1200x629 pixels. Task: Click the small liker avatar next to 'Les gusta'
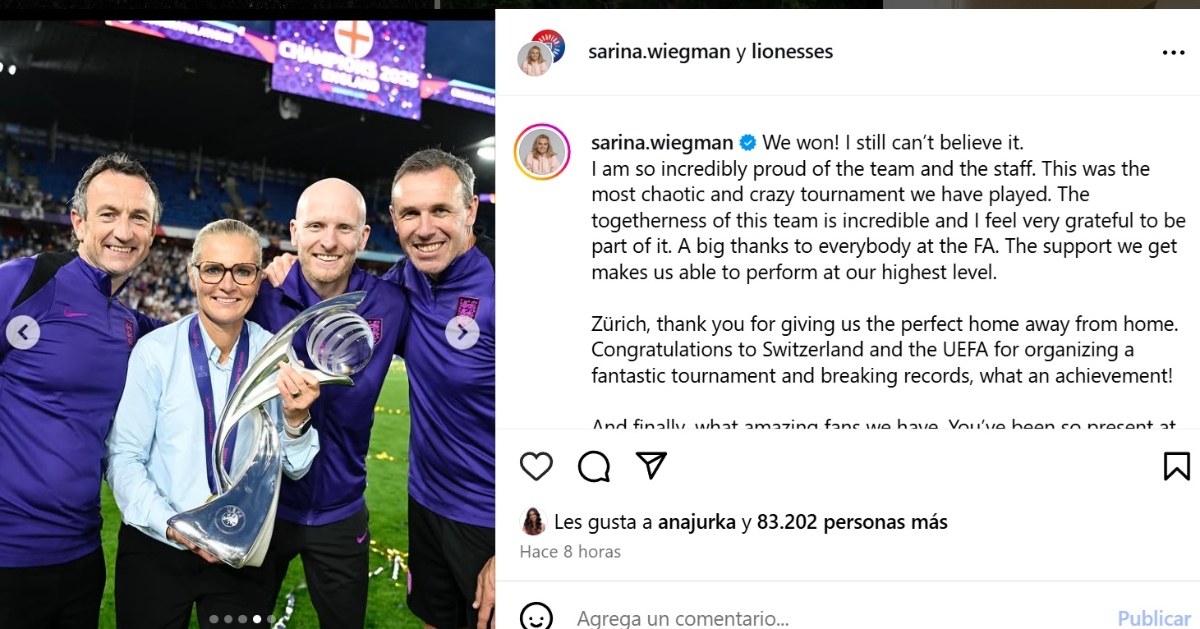[533, 522]
